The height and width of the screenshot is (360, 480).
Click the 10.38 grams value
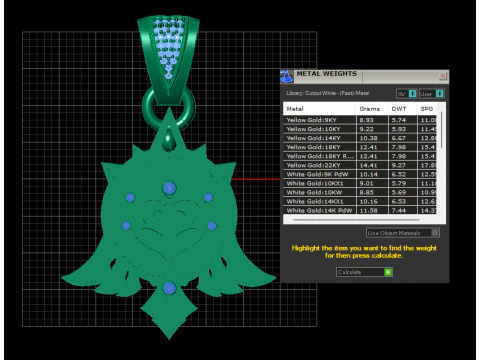tap(368, 138)
